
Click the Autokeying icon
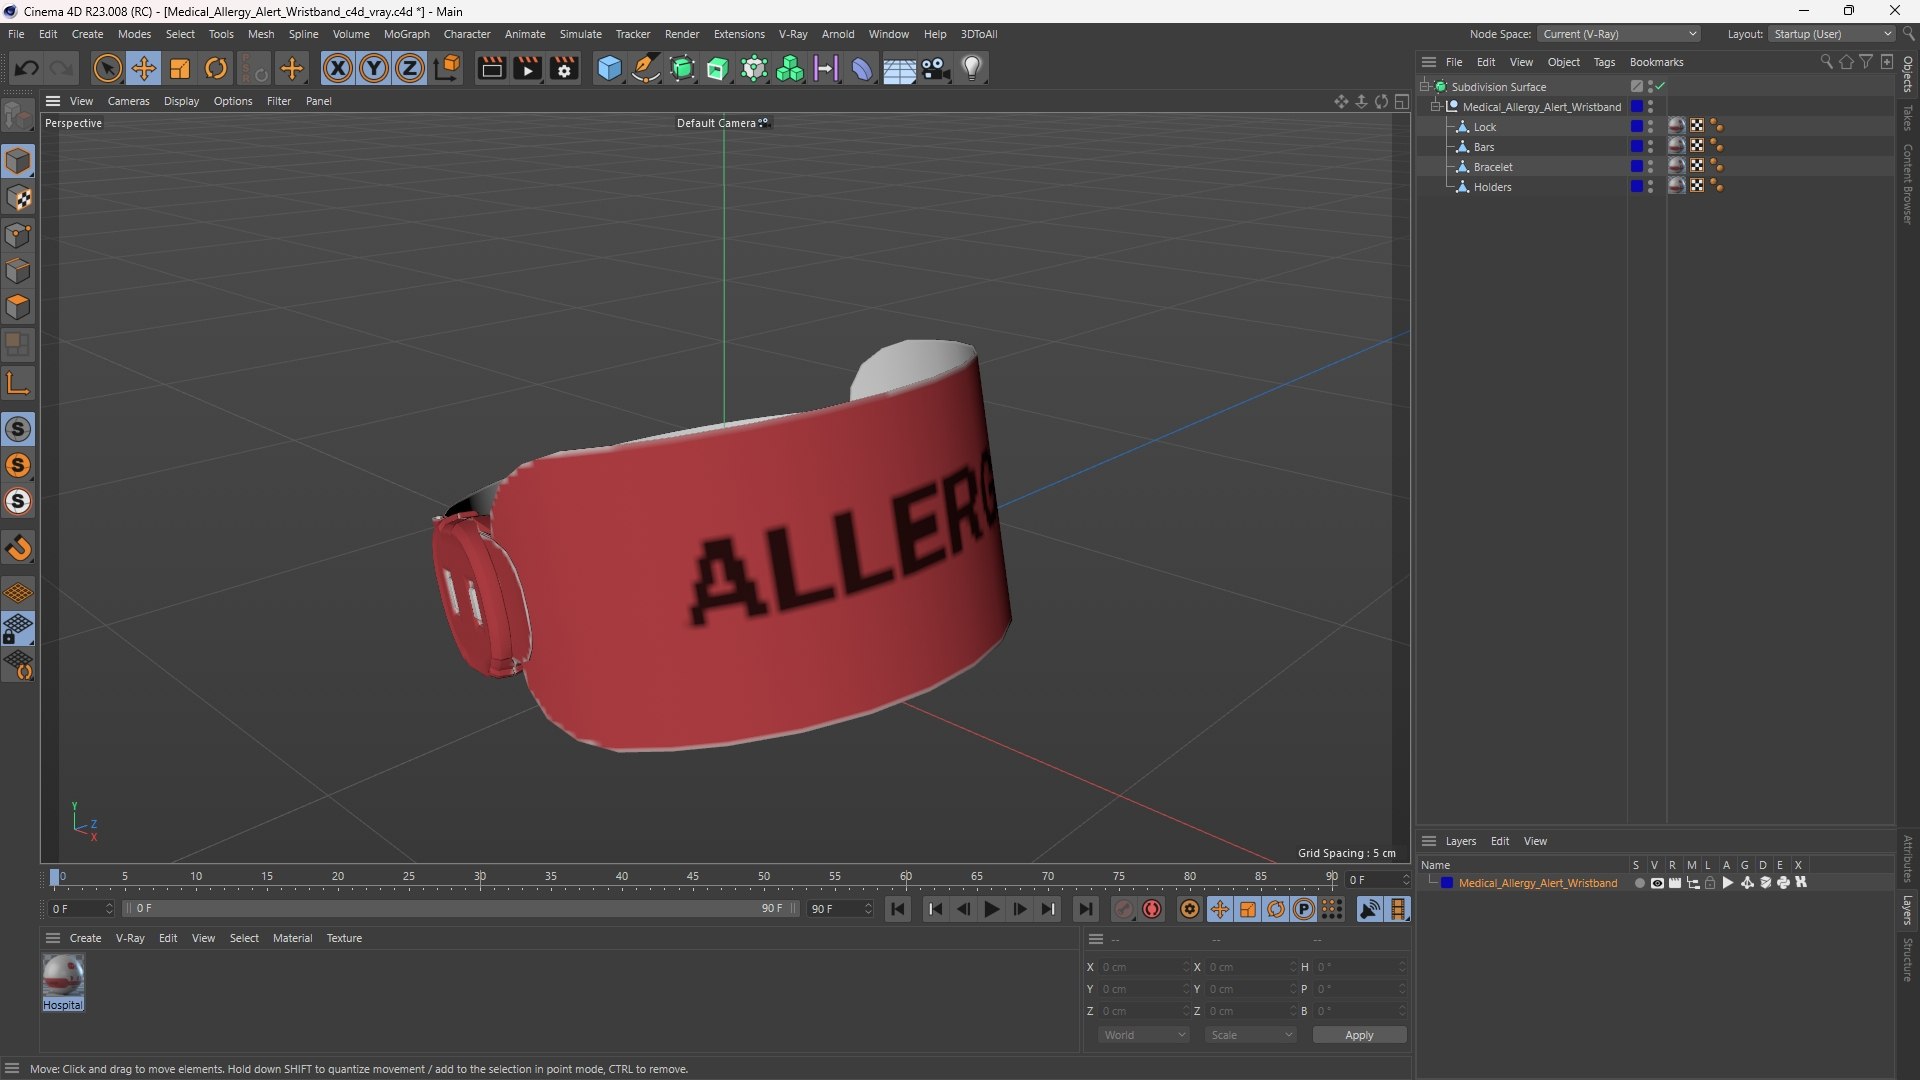click(x=1152, y=909)
